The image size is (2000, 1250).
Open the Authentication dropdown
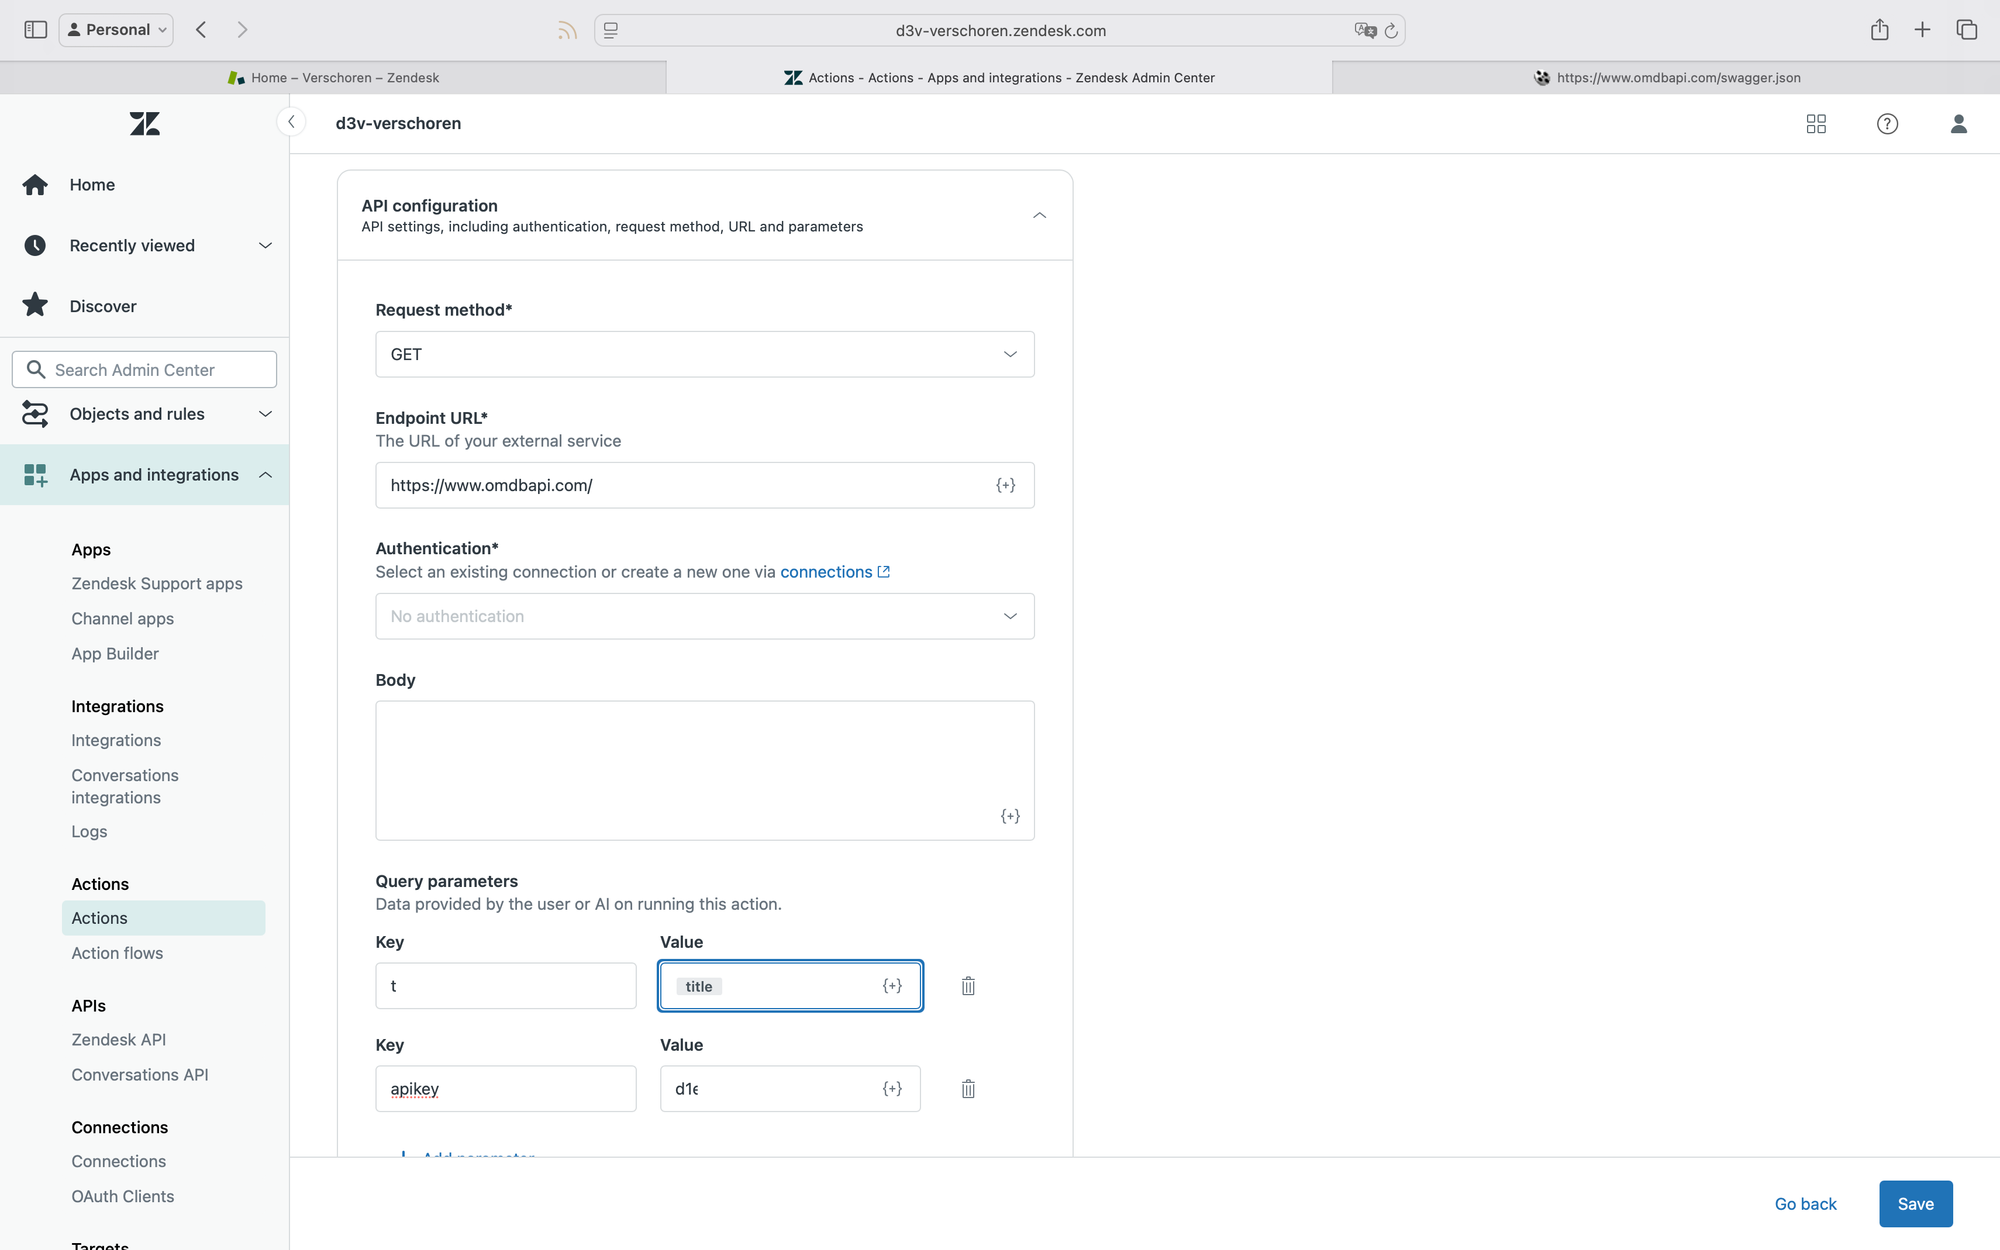coord(704,616)
